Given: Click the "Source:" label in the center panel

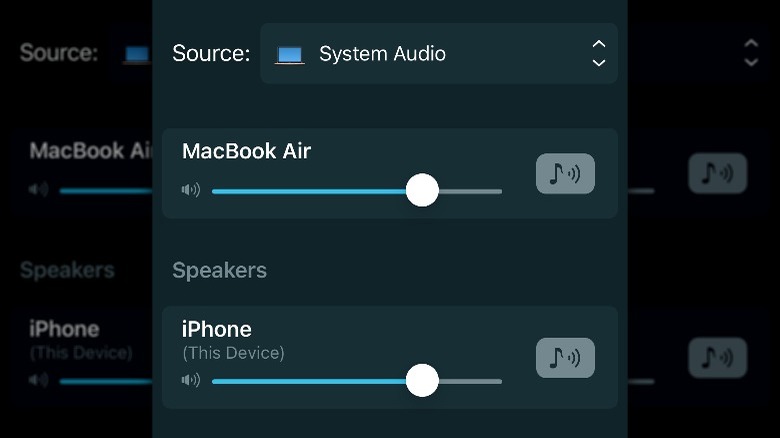Looking at the screenshot, I should coord(211,54).
